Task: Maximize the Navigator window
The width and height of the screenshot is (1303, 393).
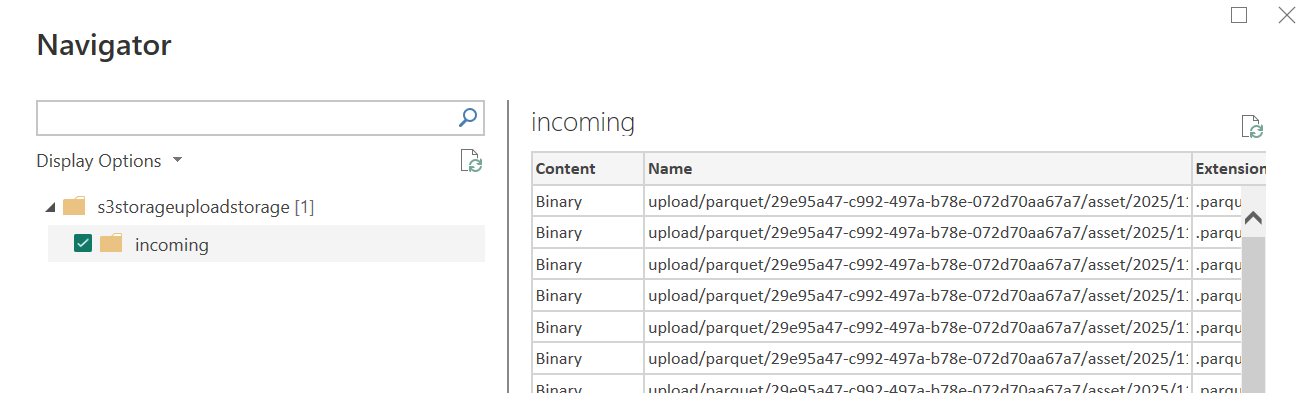Action: tap(1239, 15)
